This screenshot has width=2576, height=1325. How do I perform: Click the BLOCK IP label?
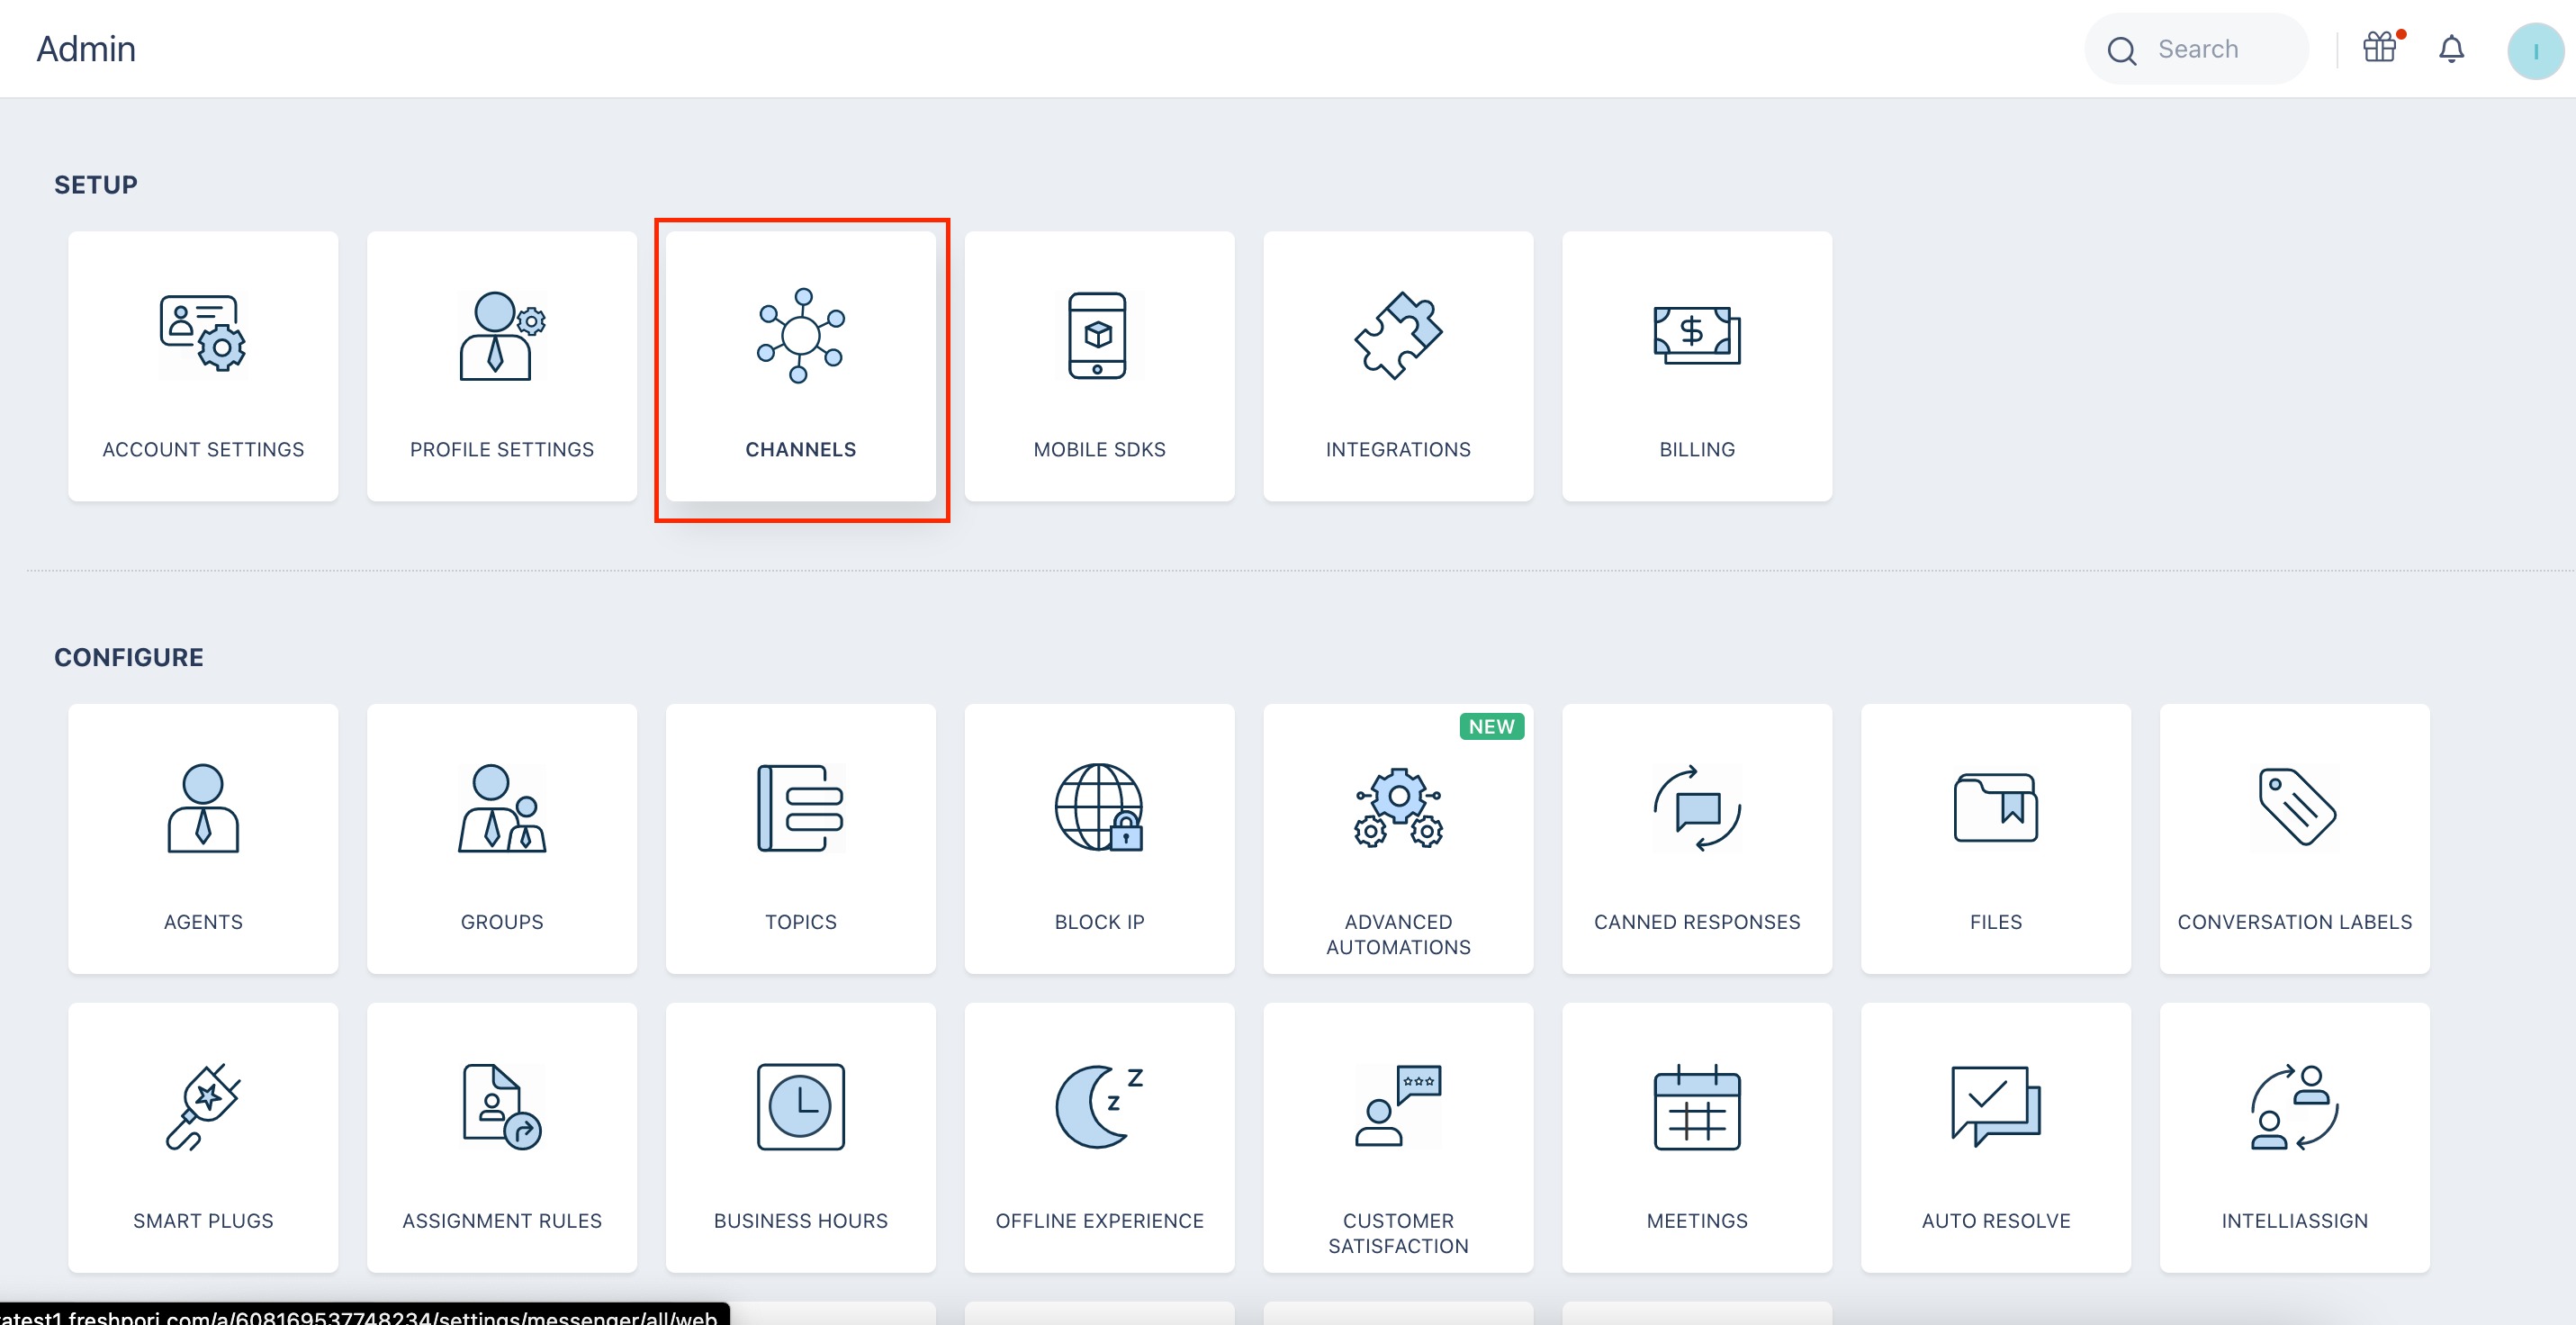click(x=1099, y=922)
